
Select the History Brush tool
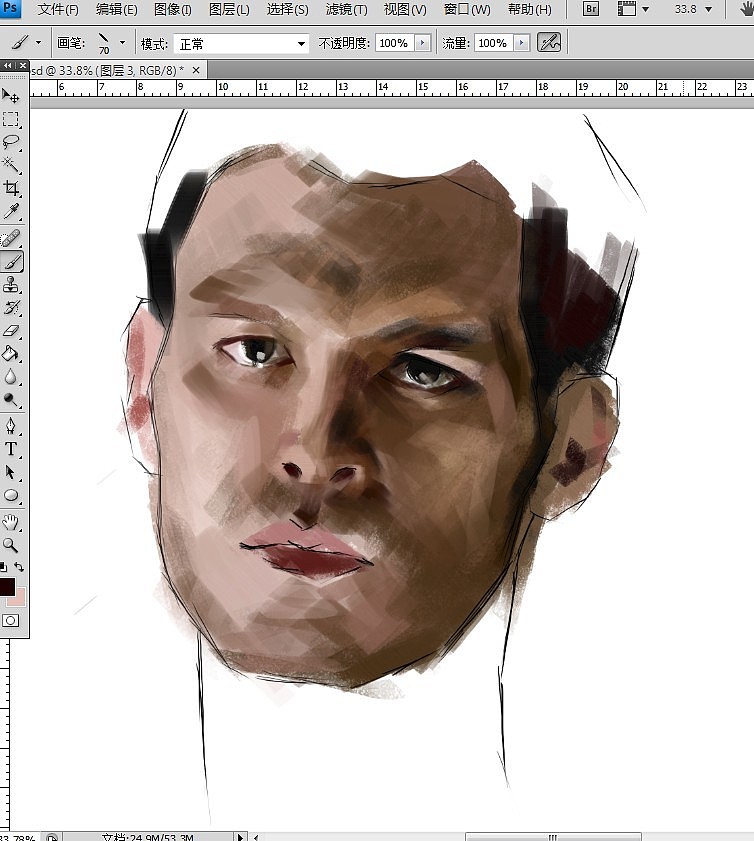pos(11,307)
